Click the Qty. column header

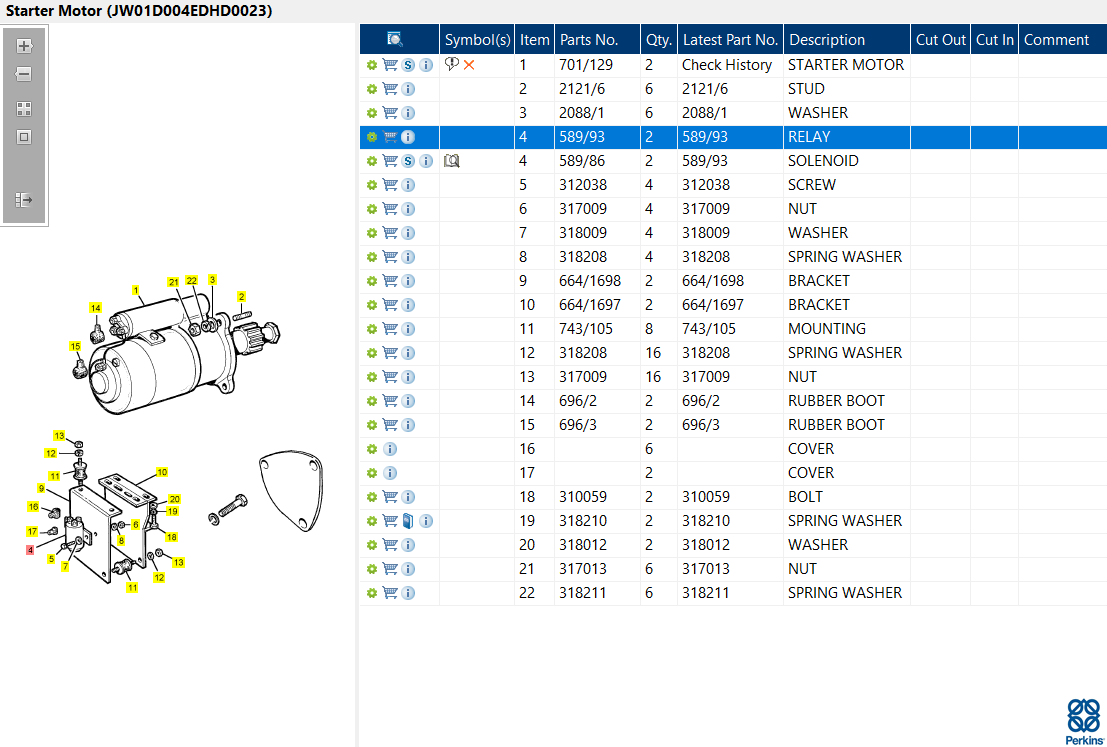[x=659, y=40]
